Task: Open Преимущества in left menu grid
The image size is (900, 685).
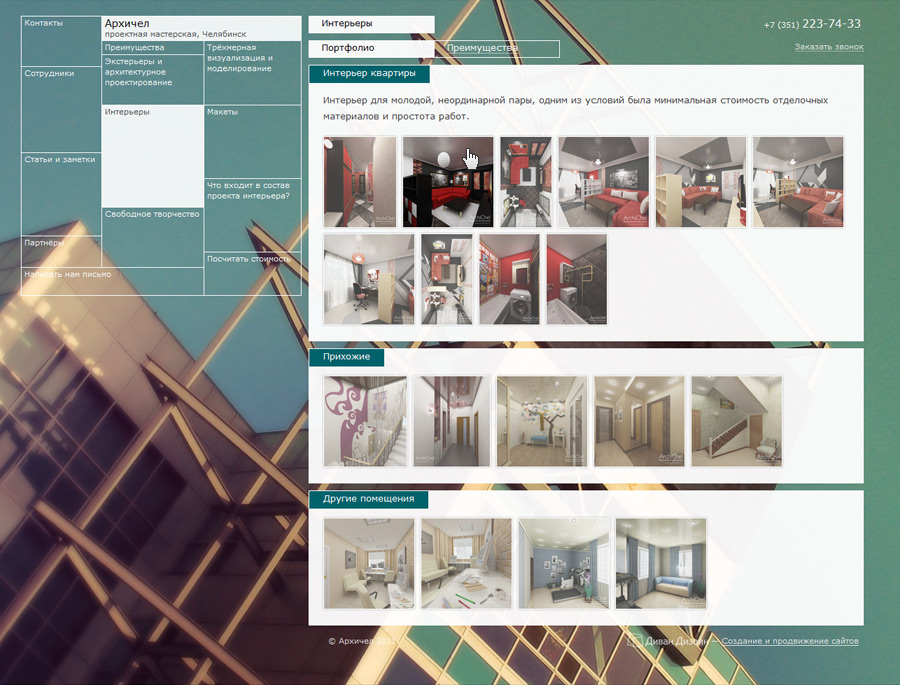Action: pos(153,48)
